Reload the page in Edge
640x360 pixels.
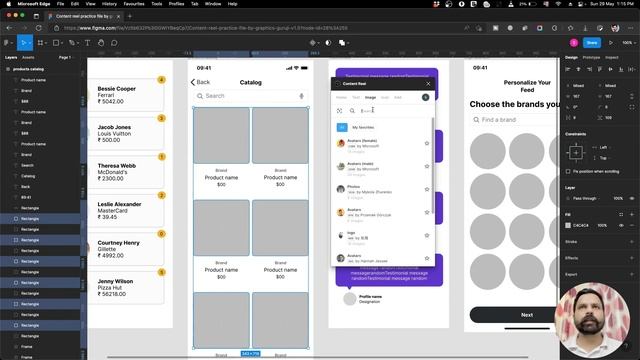pos(39,28)
